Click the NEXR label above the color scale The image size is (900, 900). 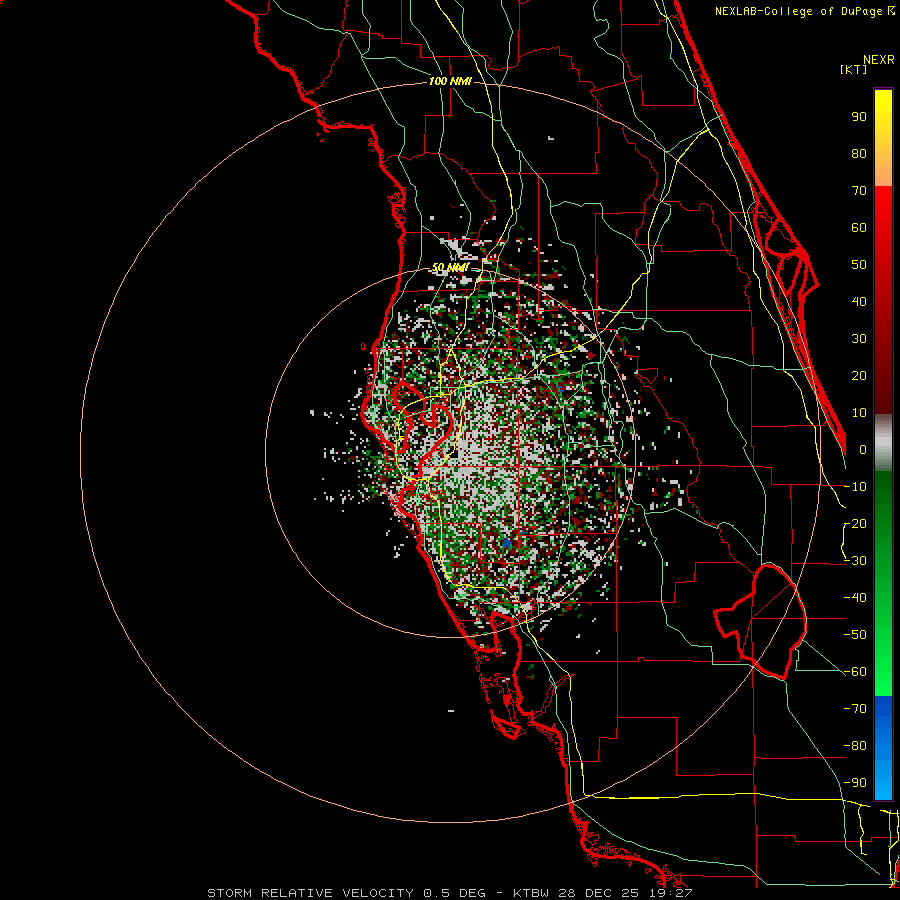(x=879, y=60)
